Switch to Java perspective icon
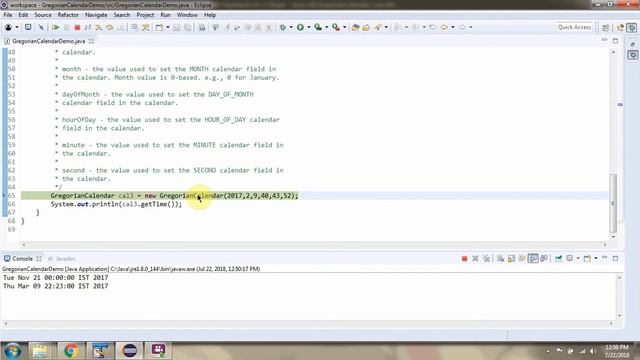The width and height of the screenshot is (640, 360). [x=621, y=27]
